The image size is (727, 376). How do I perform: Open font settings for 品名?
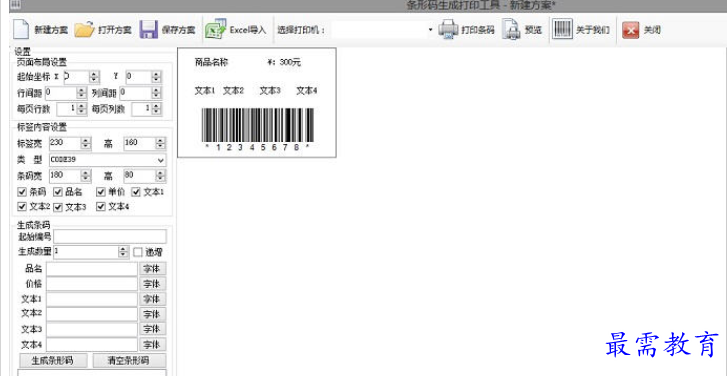153,269
